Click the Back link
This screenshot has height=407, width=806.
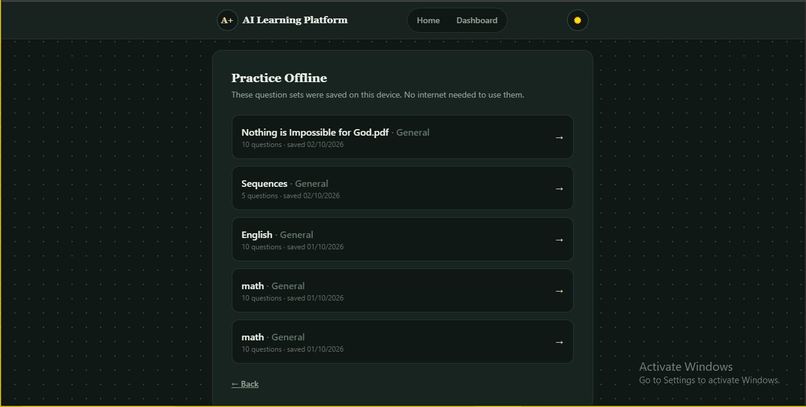click(x=245, y=384)
